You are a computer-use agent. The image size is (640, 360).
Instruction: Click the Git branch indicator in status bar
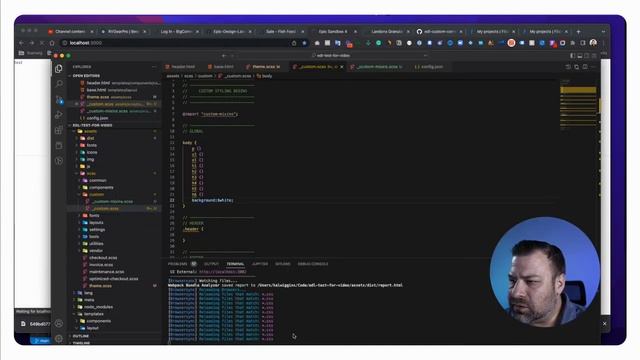point(41,340)
